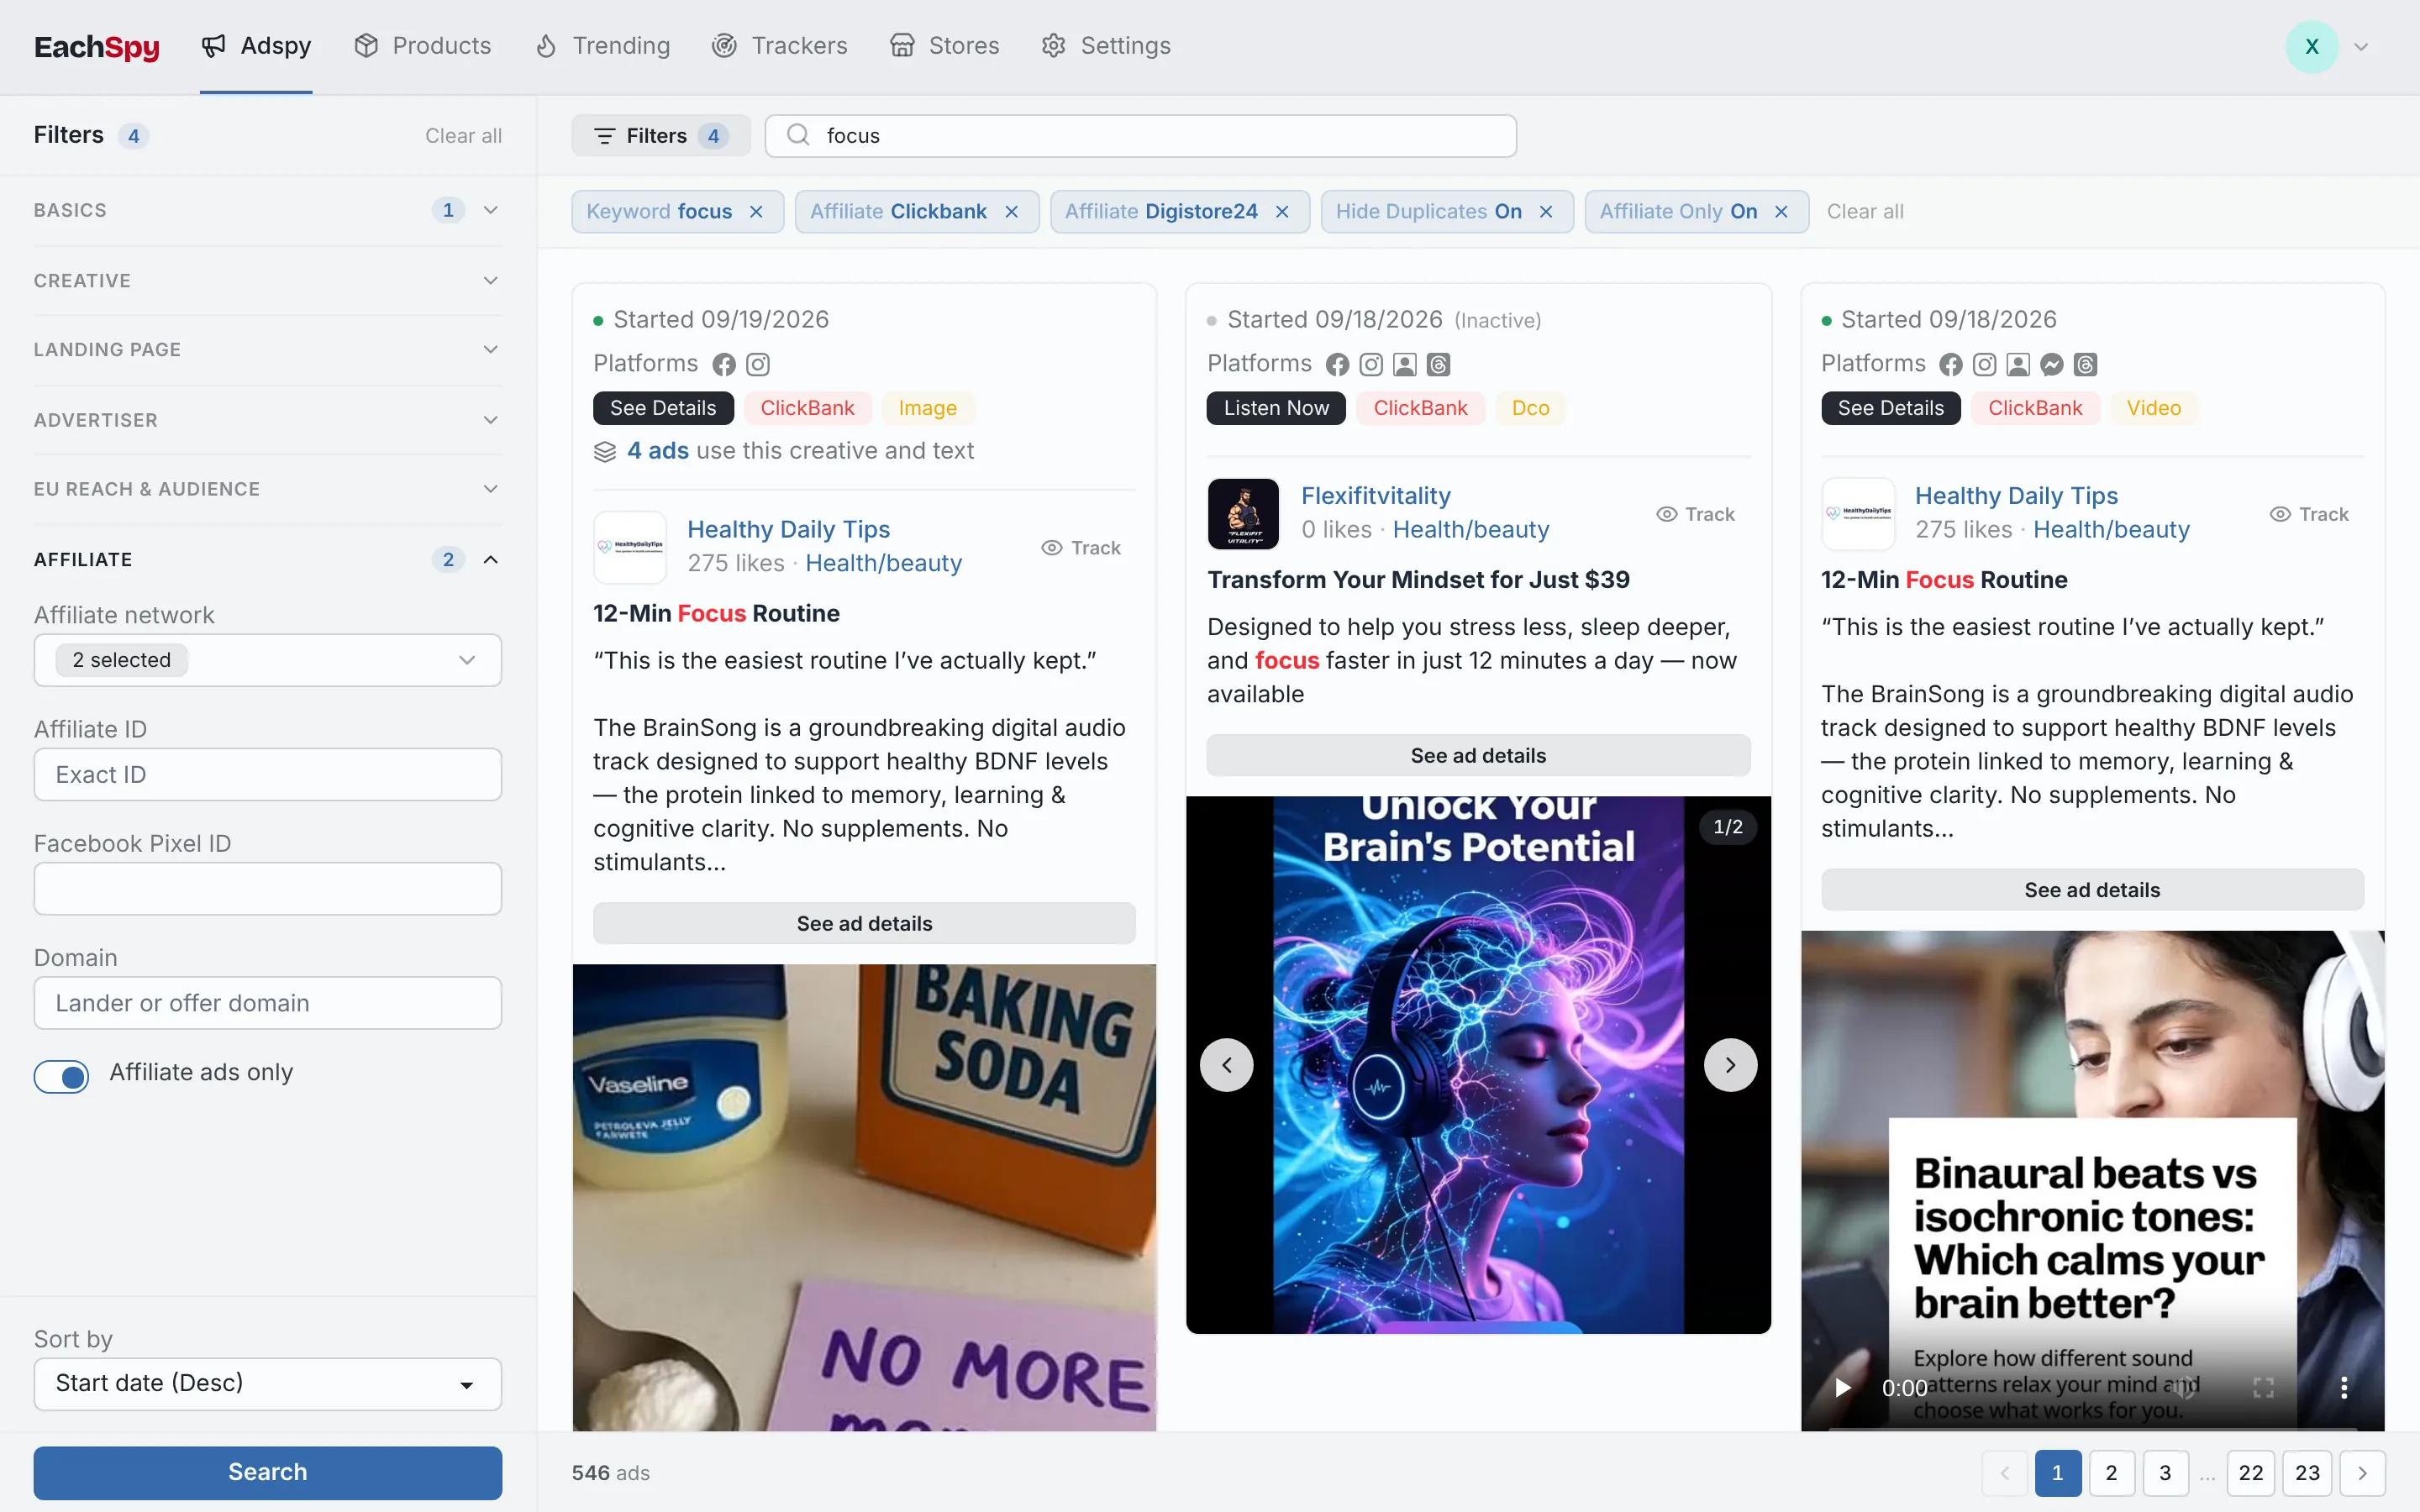Remove the Affiliate Only On chip
The image size is (2420, 1512).
coord(1781,212)
